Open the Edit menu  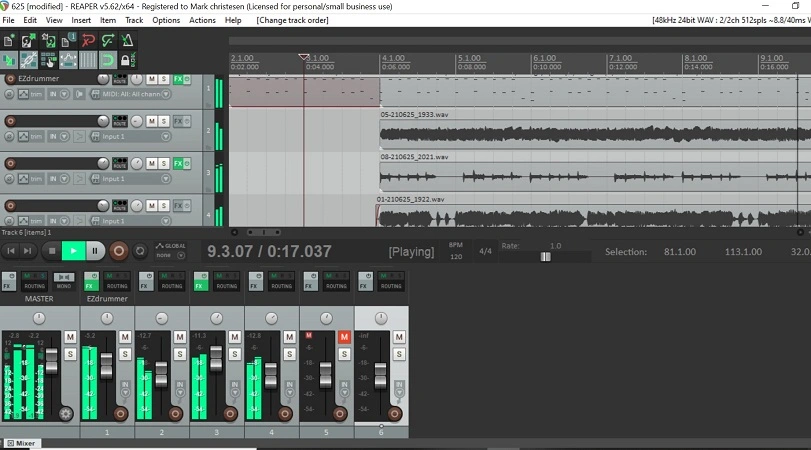coord(30,20)
